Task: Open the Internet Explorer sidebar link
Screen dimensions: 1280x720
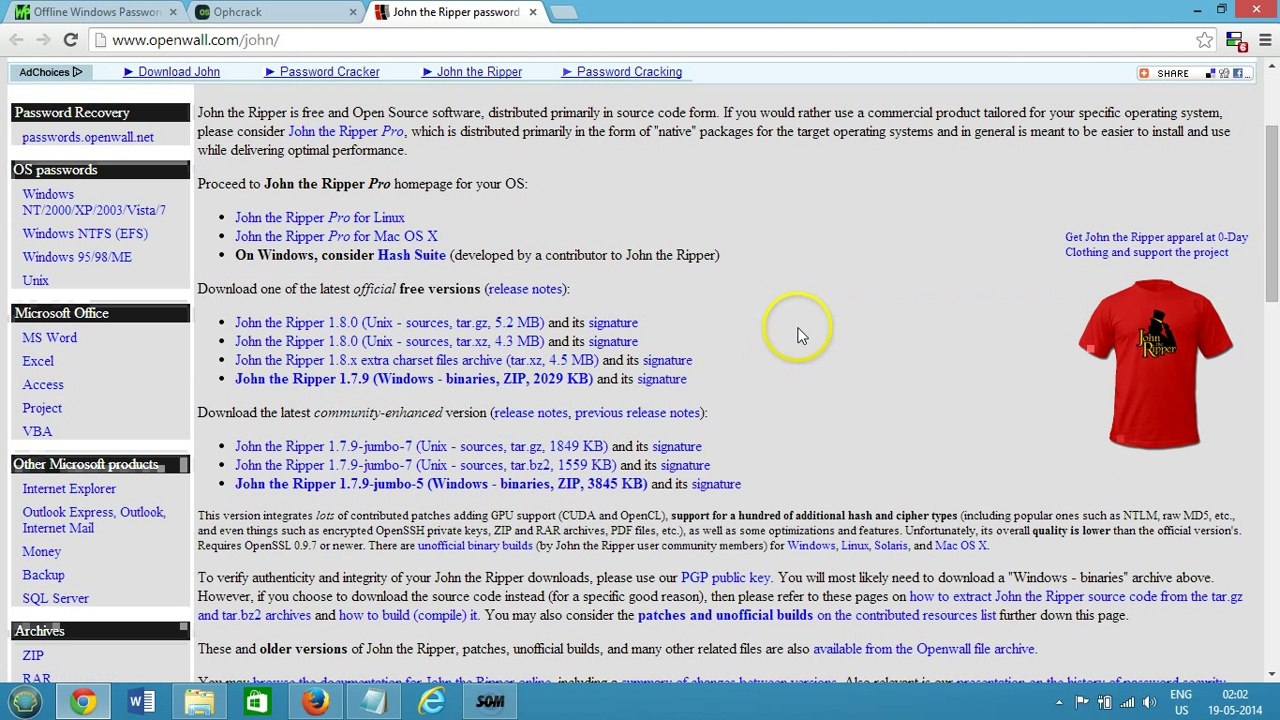Action: (69, 489)
